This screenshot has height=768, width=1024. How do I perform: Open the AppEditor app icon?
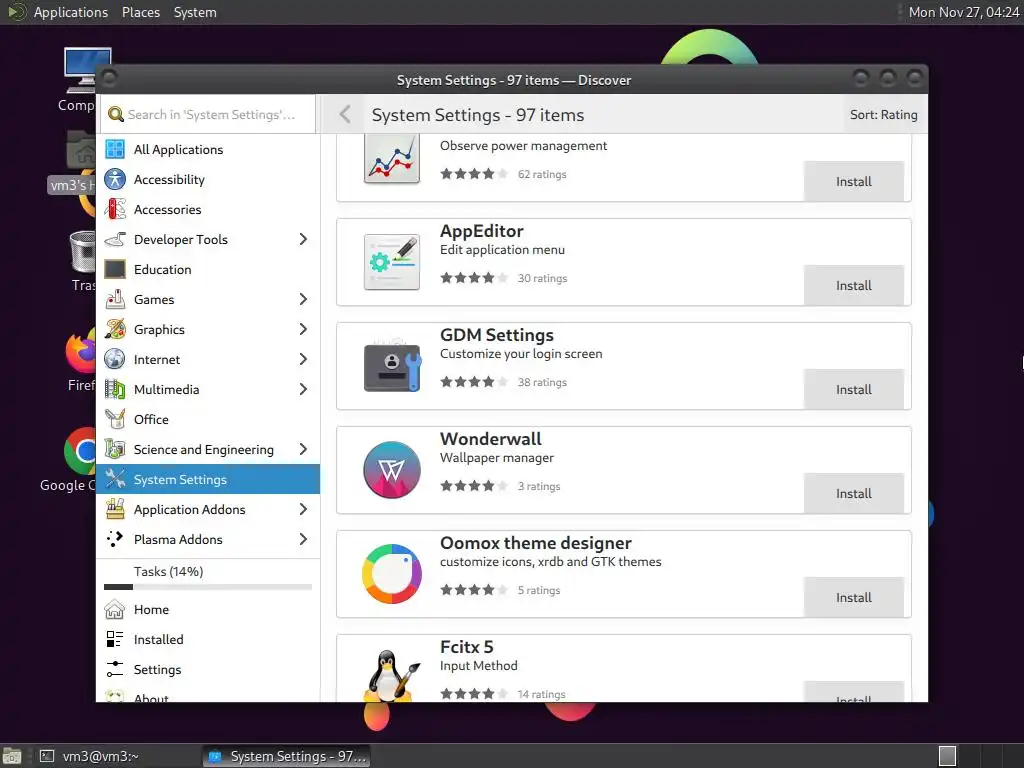[392, 262]
